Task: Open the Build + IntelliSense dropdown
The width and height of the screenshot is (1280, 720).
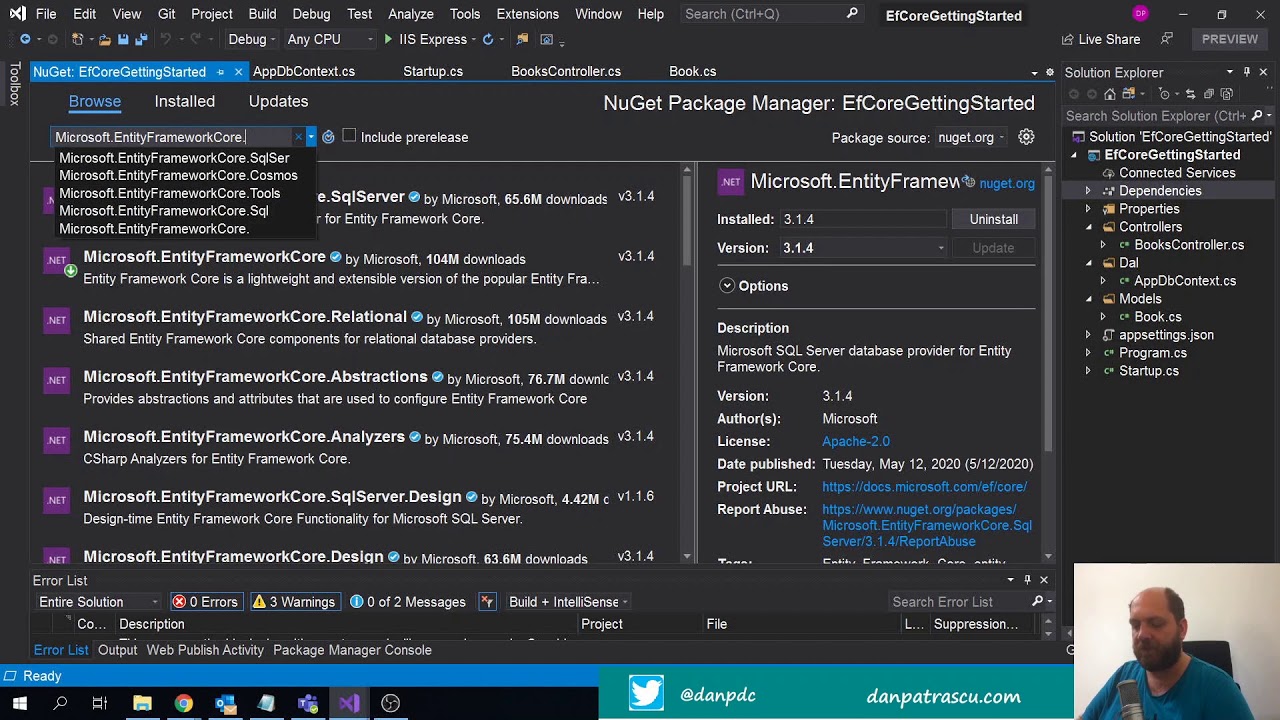Action: click(568, 602)
